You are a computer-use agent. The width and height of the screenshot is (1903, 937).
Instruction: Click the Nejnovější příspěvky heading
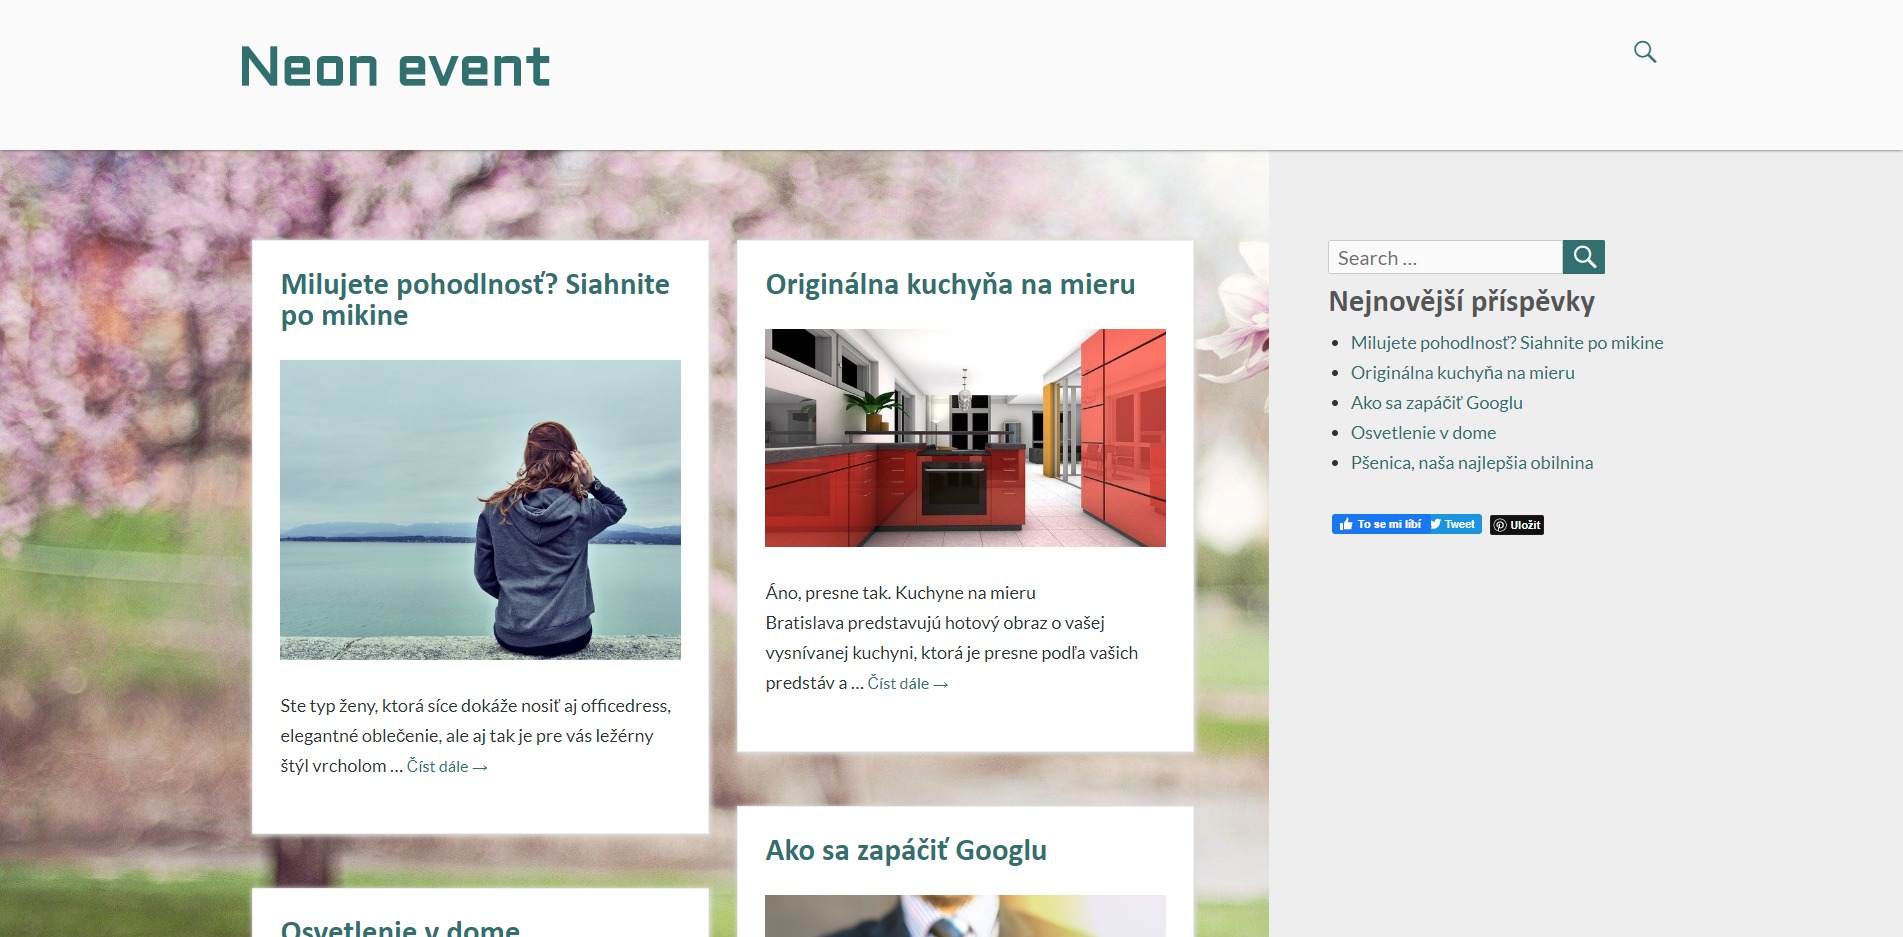click(x=1461, y=302)
